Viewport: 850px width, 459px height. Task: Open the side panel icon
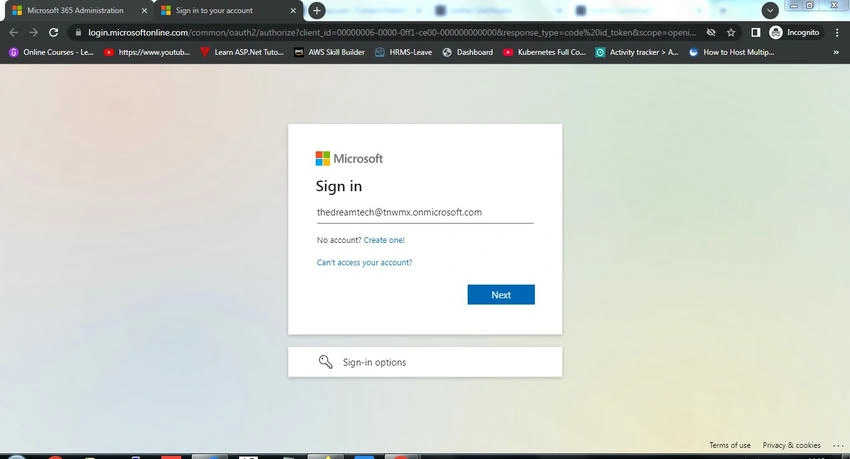coord(755,33)
